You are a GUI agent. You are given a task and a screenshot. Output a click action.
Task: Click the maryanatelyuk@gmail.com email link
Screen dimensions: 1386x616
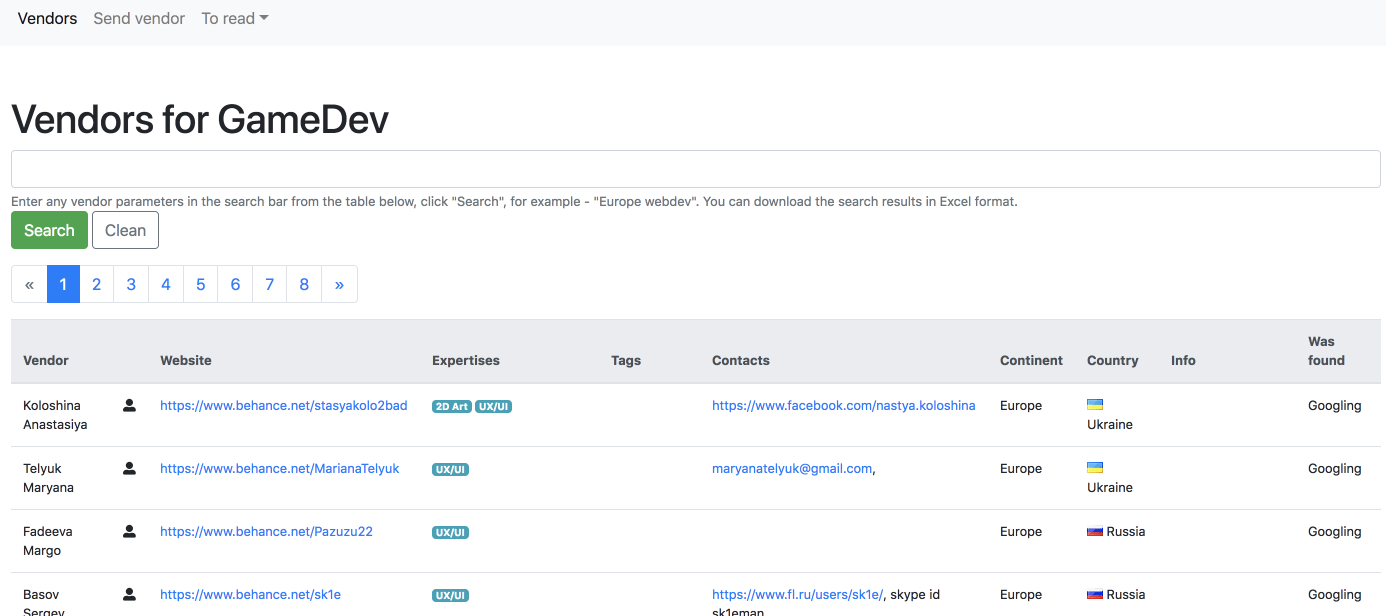[791, 468]
